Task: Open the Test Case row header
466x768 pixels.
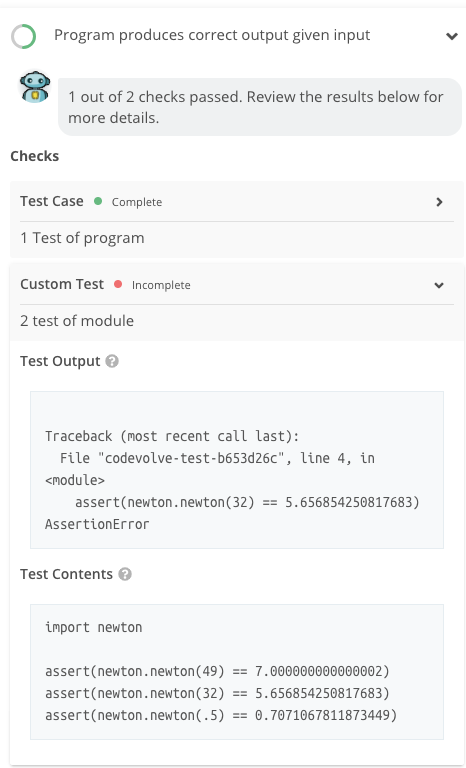Action: pos(237,201)
